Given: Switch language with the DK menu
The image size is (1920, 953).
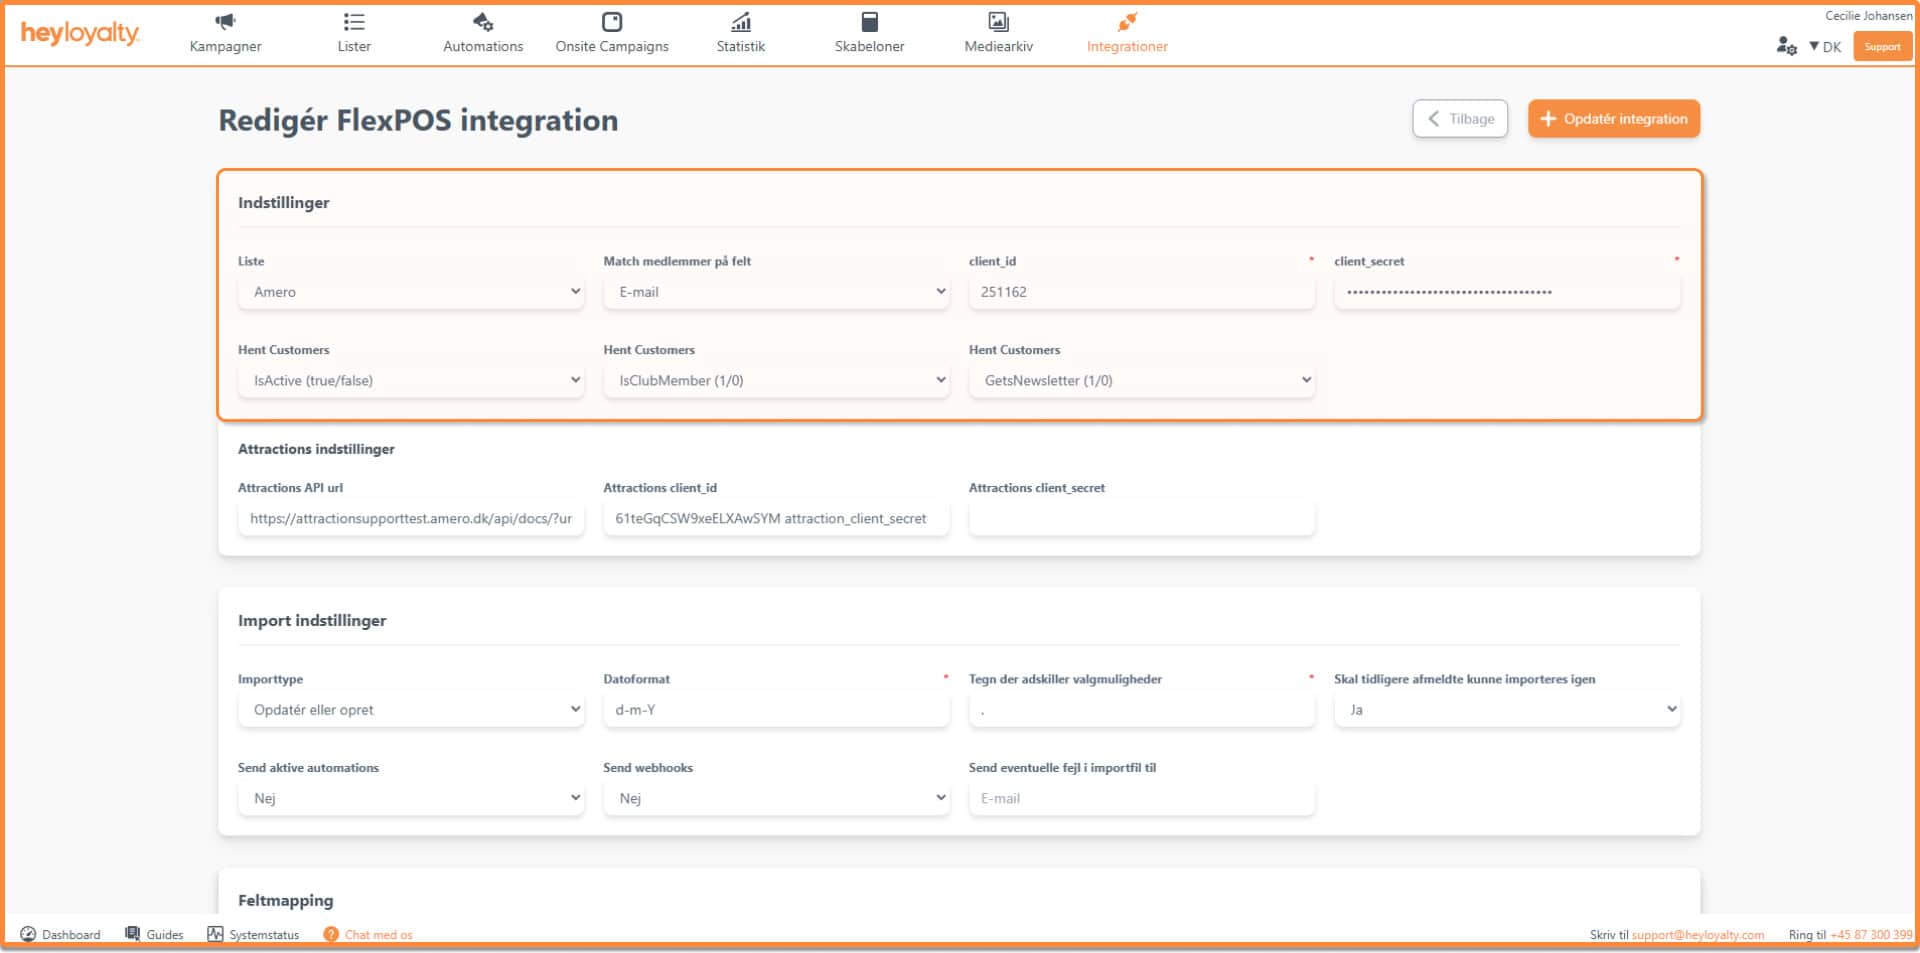Looking at the screenshot, I should (1826, 47).
